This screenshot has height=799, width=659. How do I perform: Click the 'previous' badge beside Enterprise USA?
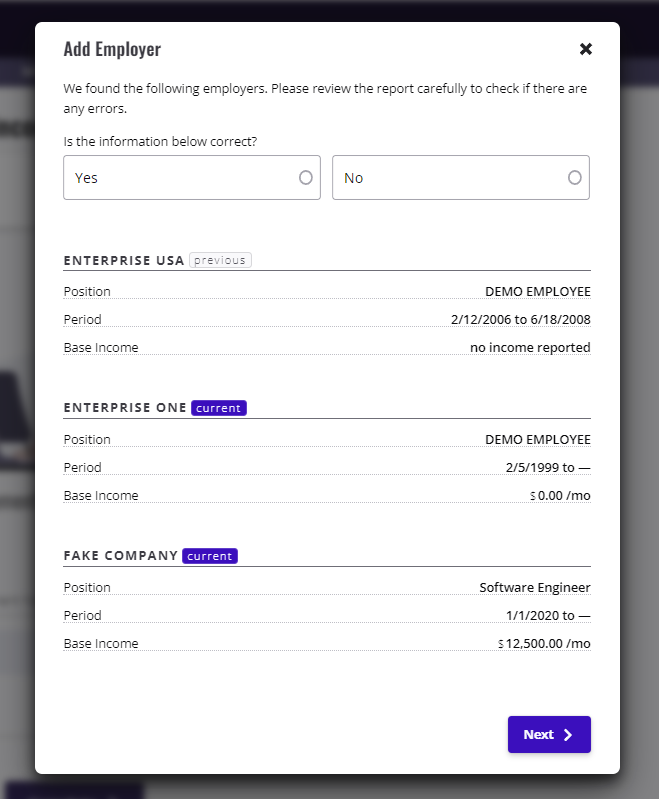tap(220, 260)
